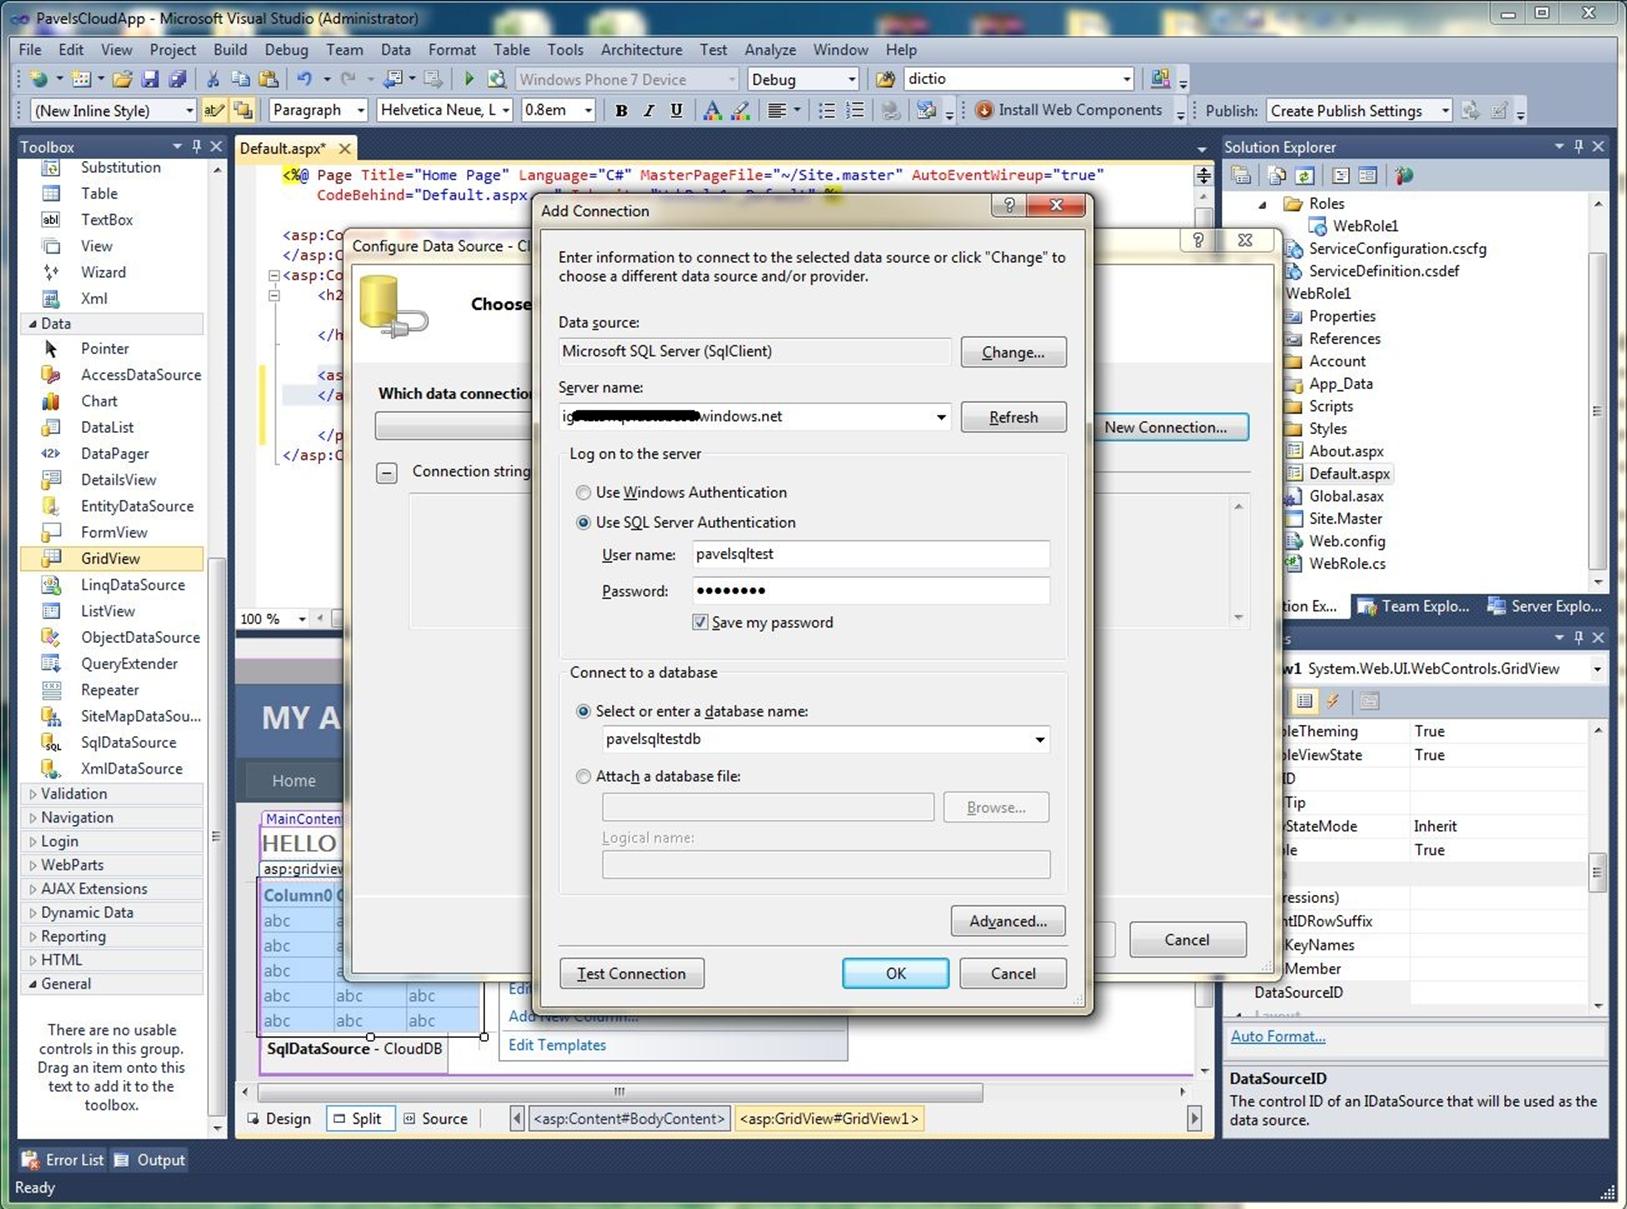Viewport: 1627px width, 1209px height.
Task: Click the Install Web Components icon
Action: [x=984, y=110]
